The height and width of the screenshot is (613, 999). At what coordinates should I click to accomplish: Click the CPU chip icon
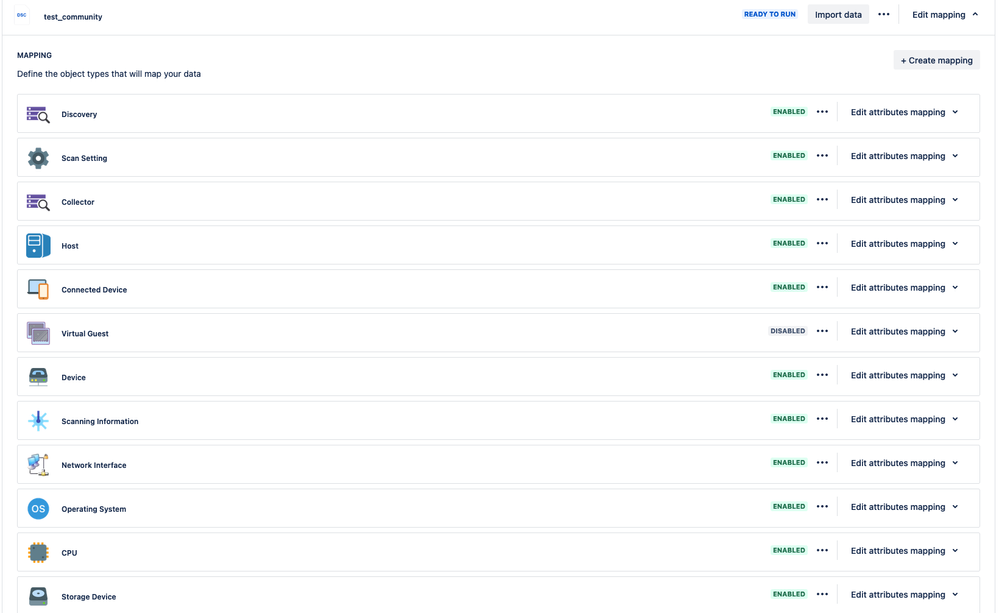tap(38, 552)
